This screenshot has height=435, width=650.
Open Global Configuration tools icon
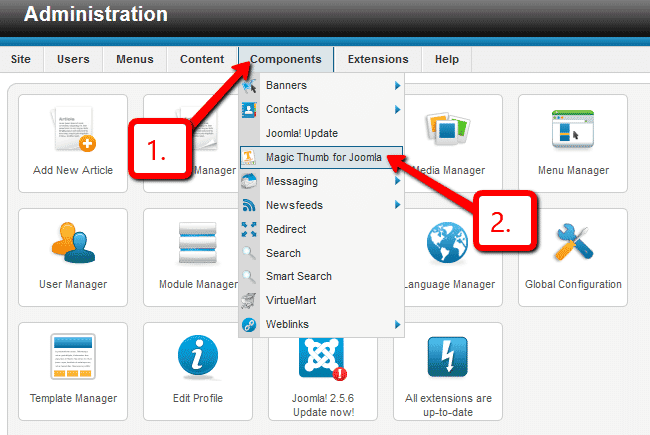pos(574,242)
